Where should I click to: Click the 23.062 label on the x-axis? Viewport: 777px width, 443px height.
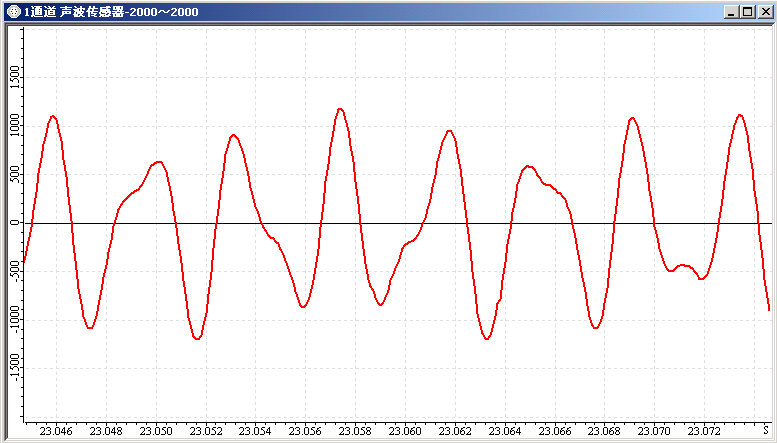coord(456,432)
